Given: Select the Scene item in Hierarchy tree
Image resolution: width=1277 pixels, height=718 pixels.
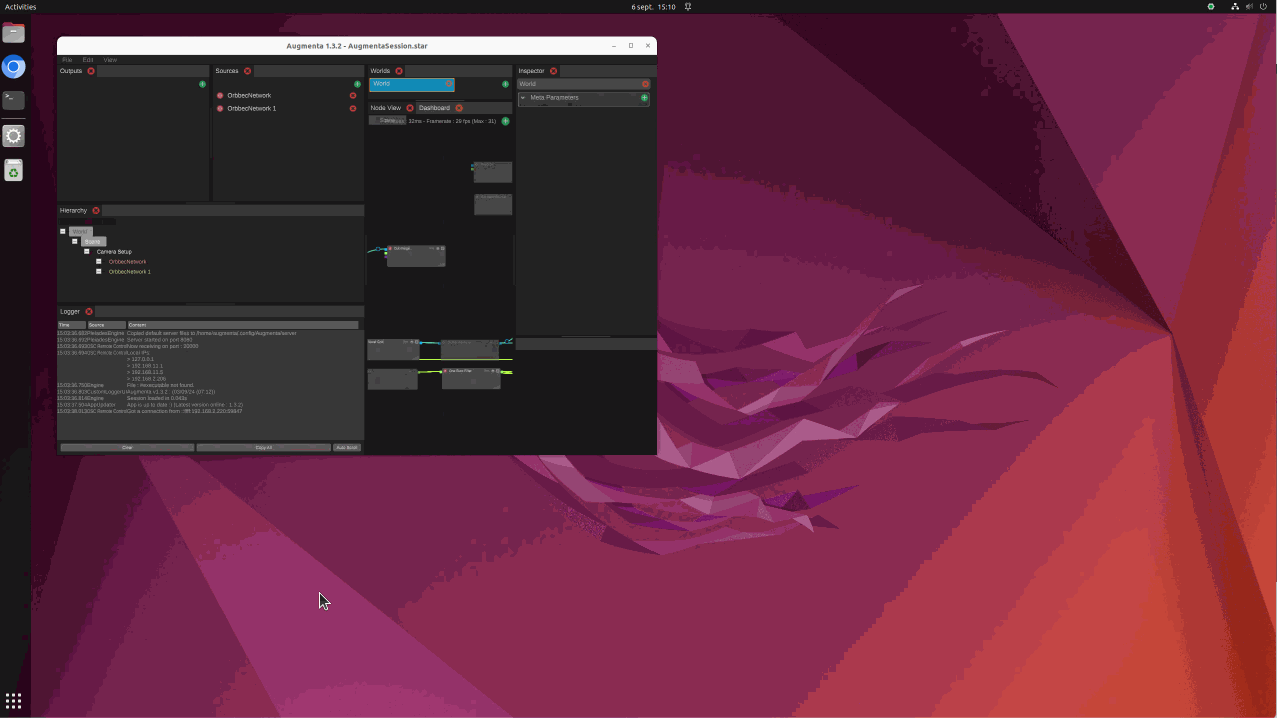Looking at the screenshot, I should coord(93,242).
